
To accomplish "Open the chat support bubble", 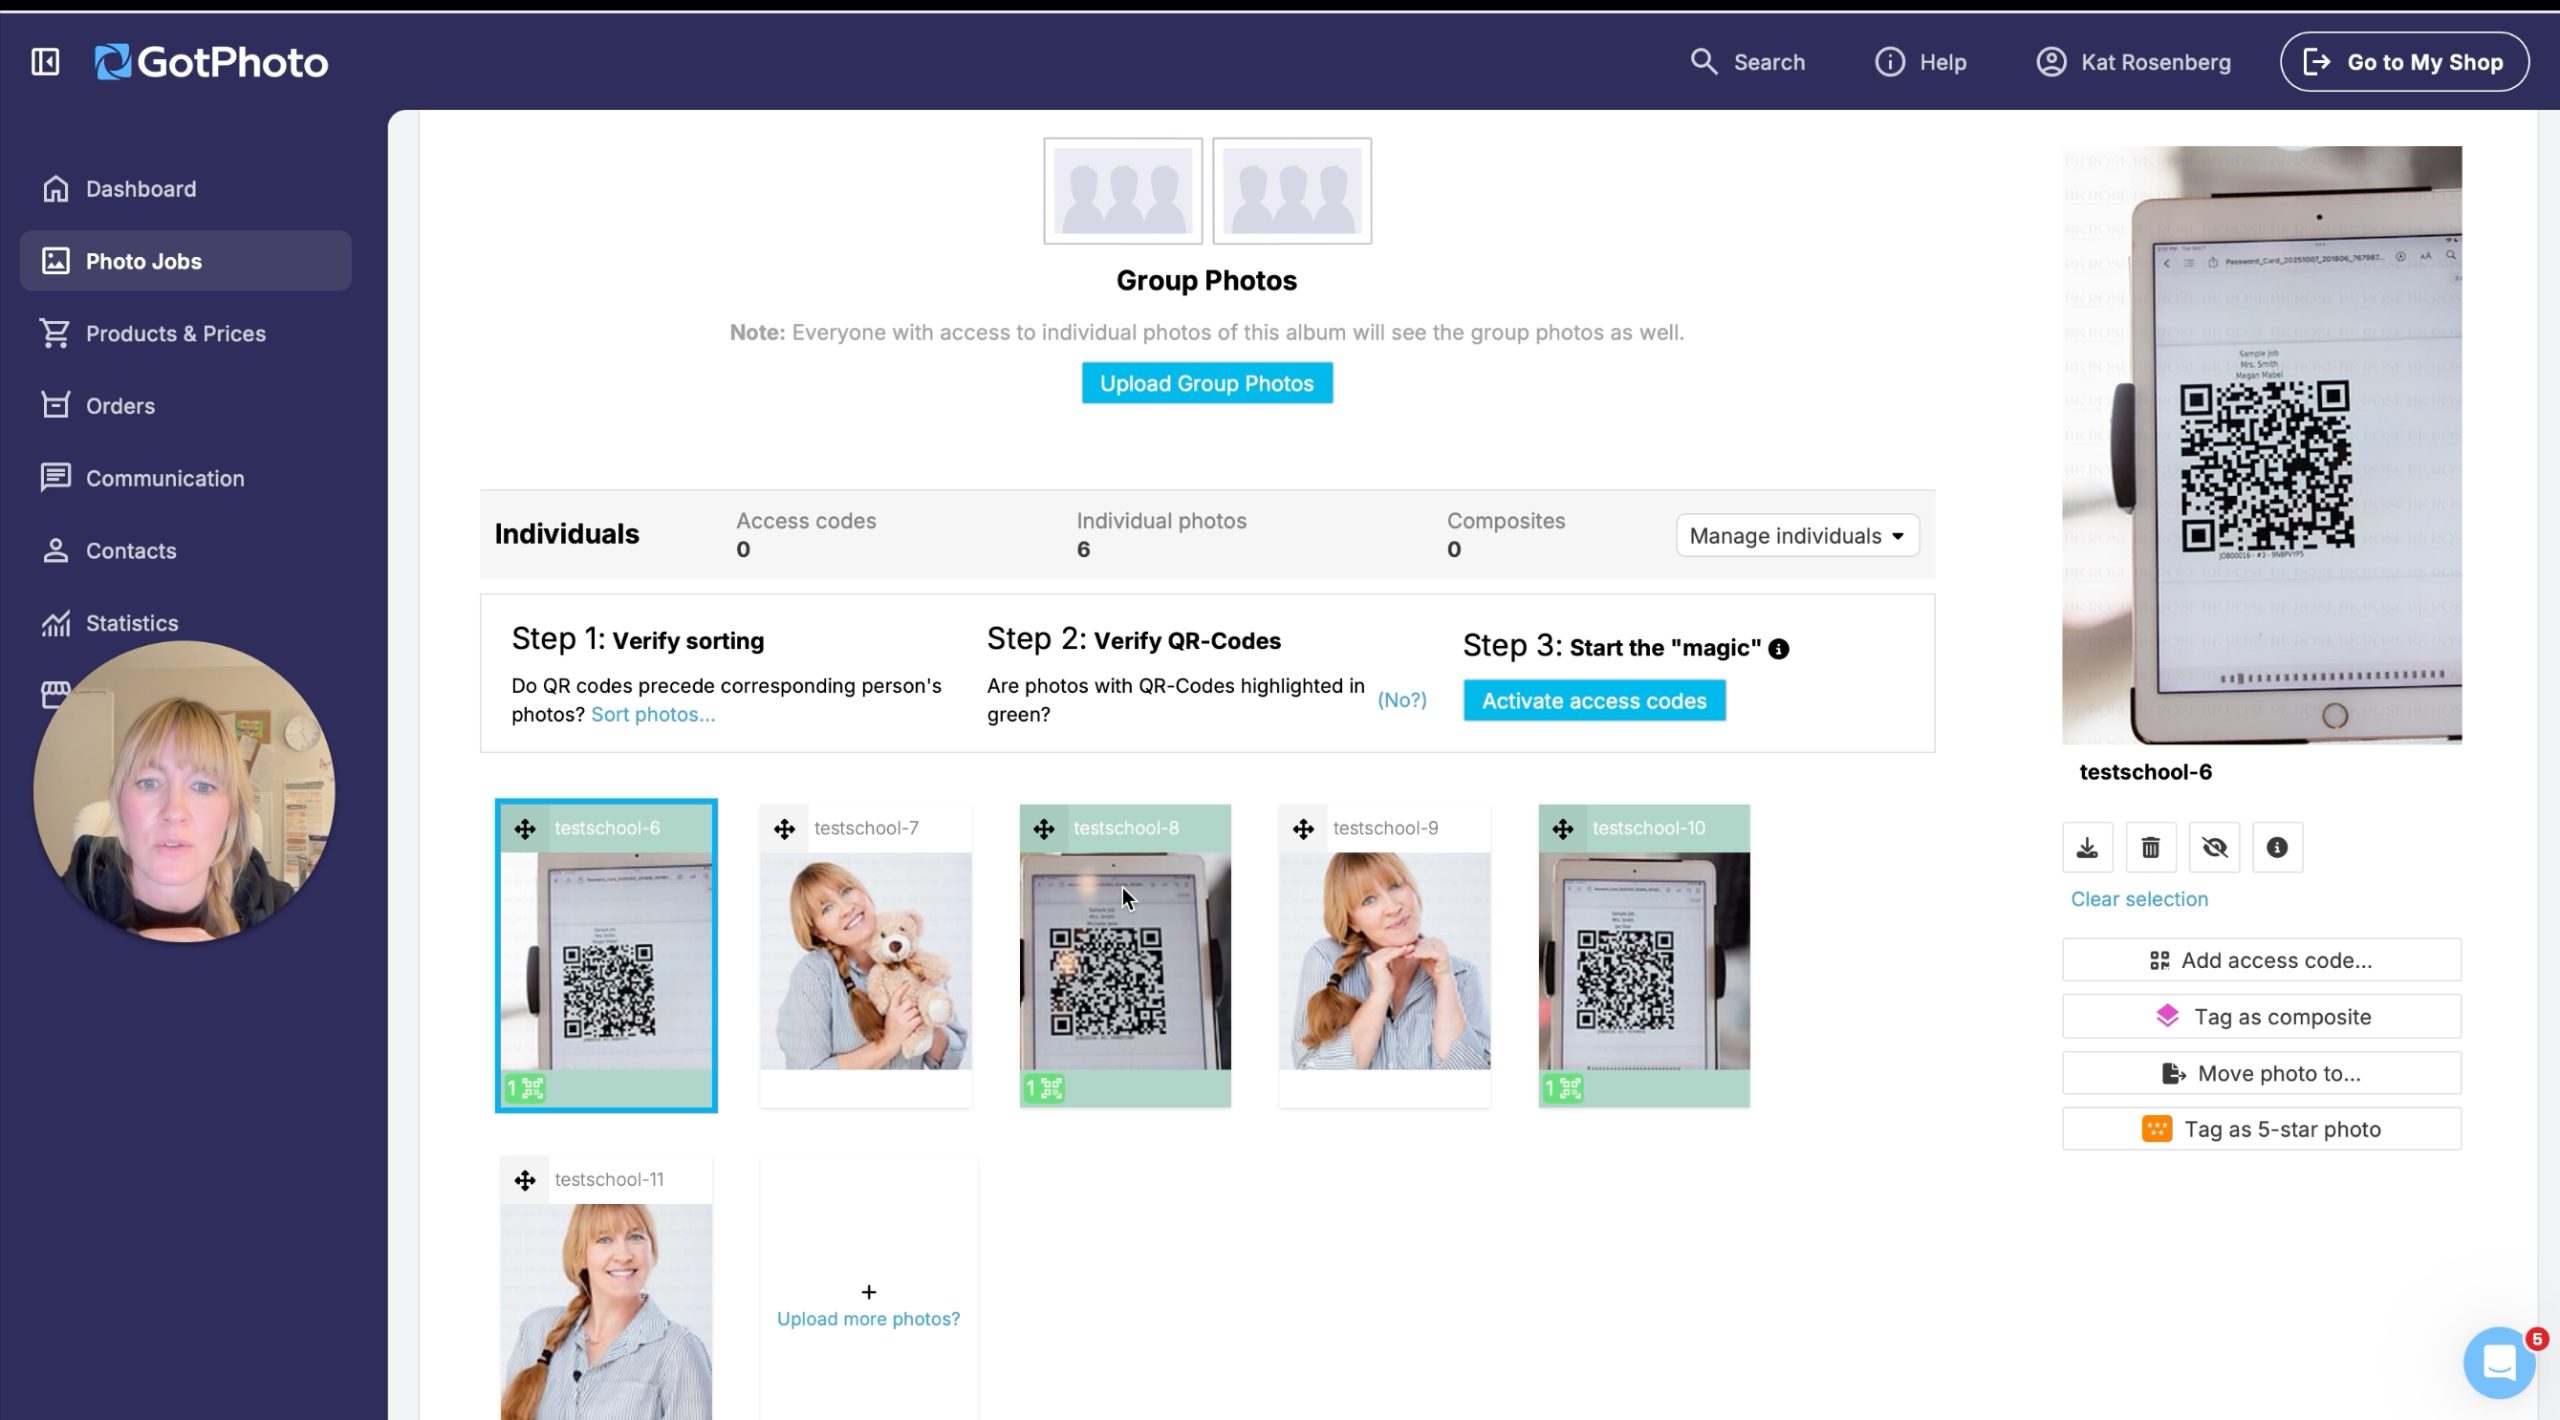I will 2498,1362.
